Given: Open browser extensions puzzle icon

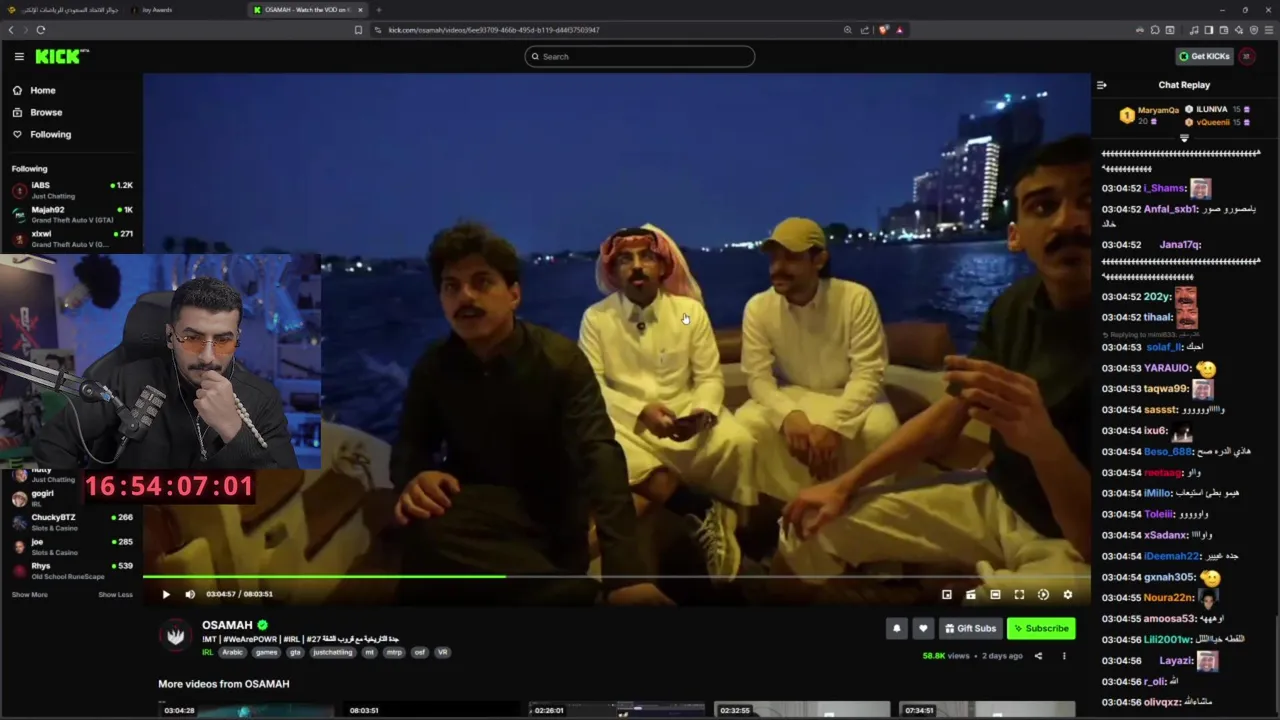Looking at the screenshot, I should point(1155,30).
